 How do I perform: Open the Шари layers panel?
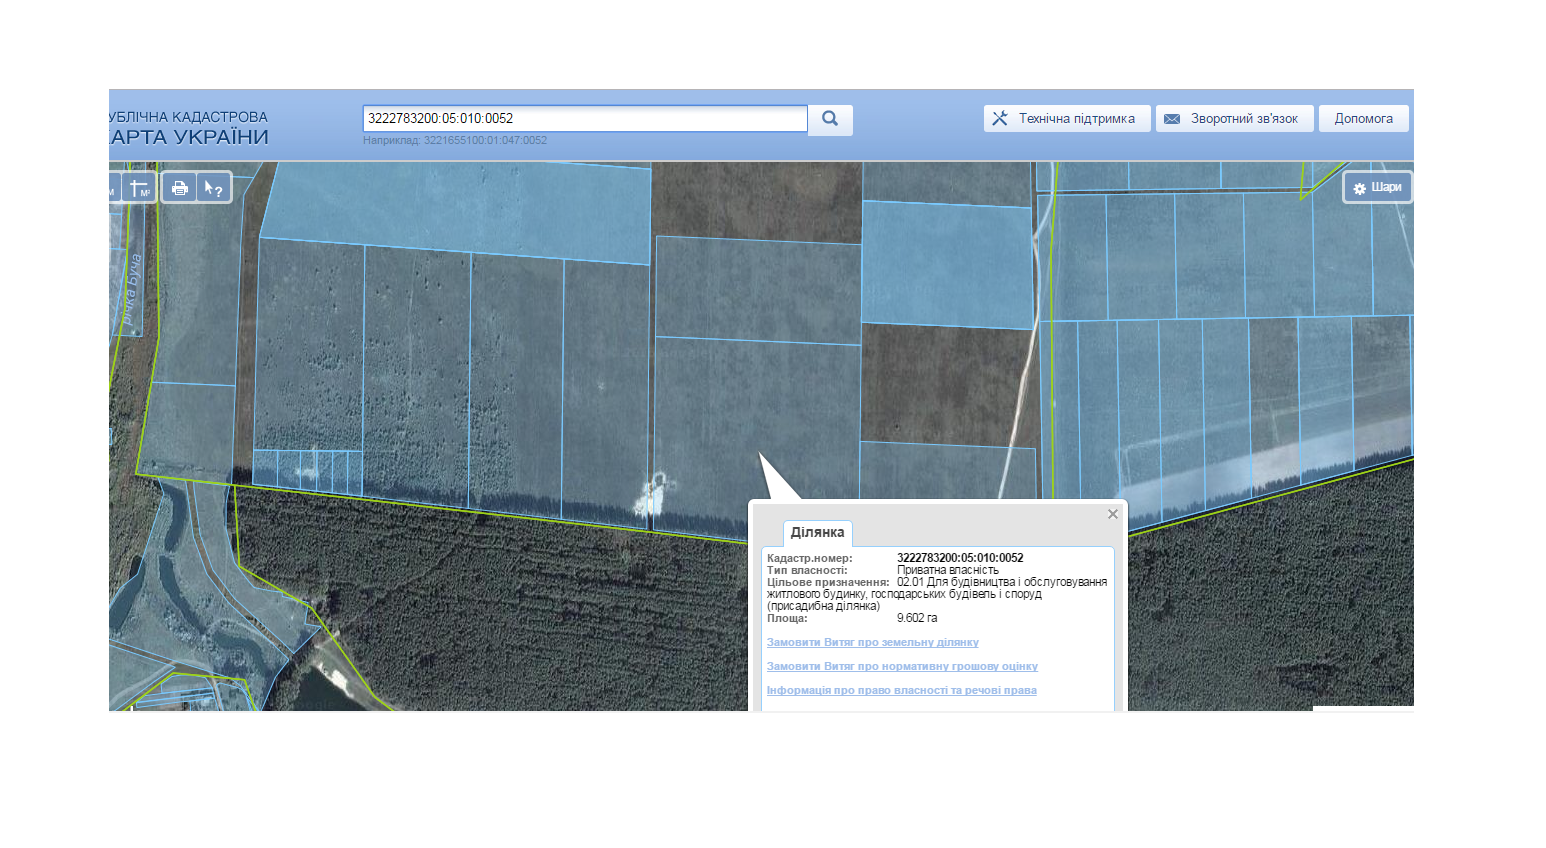[1377, 188]
